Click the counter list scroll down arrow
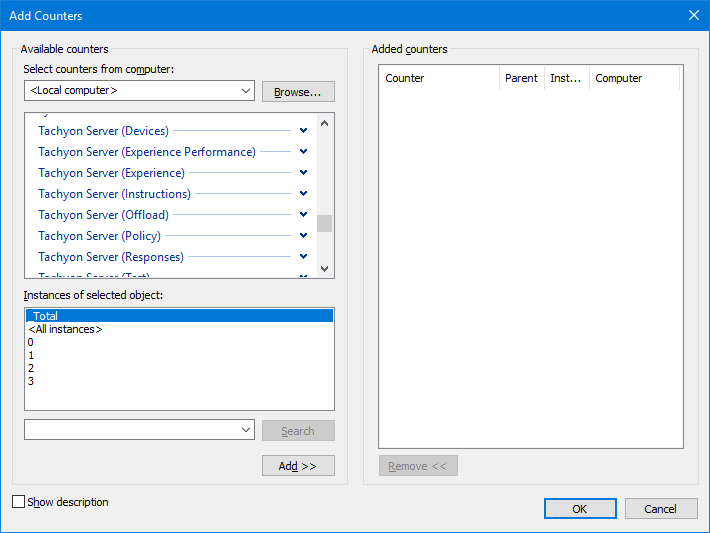The height and width of the screenshot is (533, 710). pos(324,269)
